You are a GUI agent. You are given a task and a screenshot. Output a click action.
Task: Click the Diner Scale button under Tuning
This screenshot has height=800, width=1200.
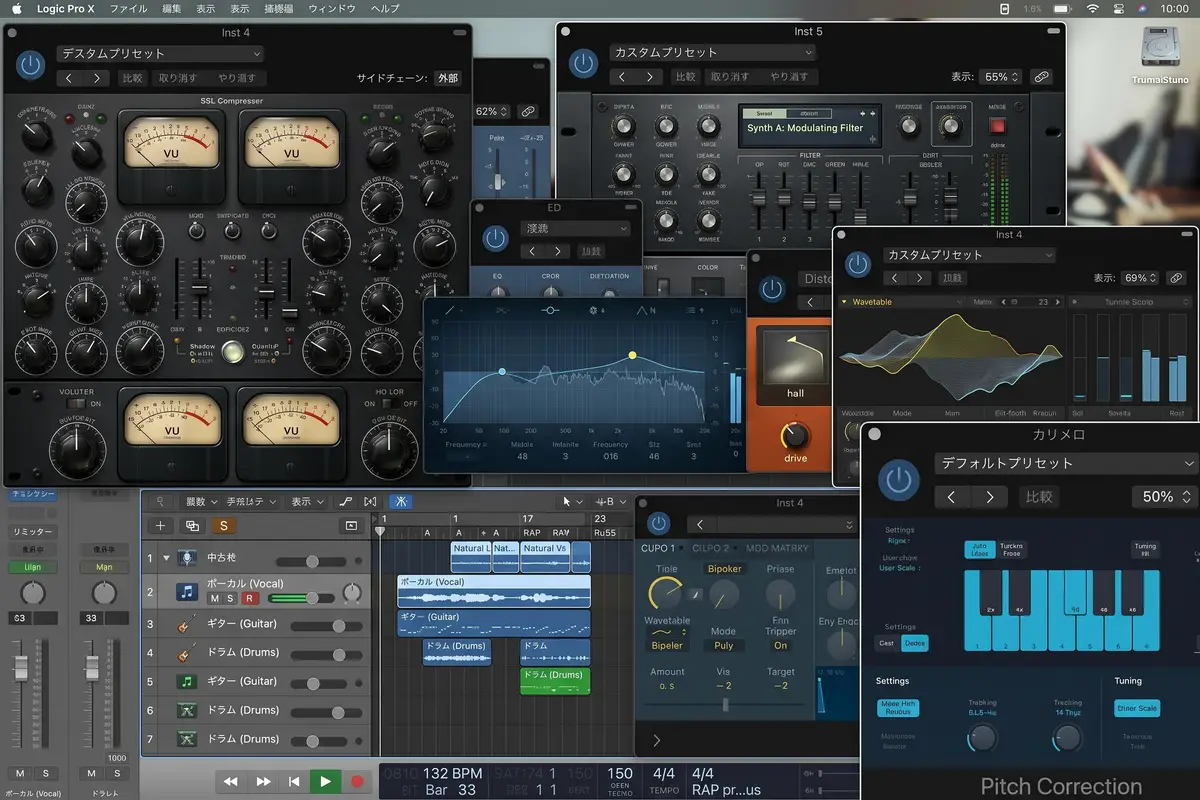pos(1137,709)
